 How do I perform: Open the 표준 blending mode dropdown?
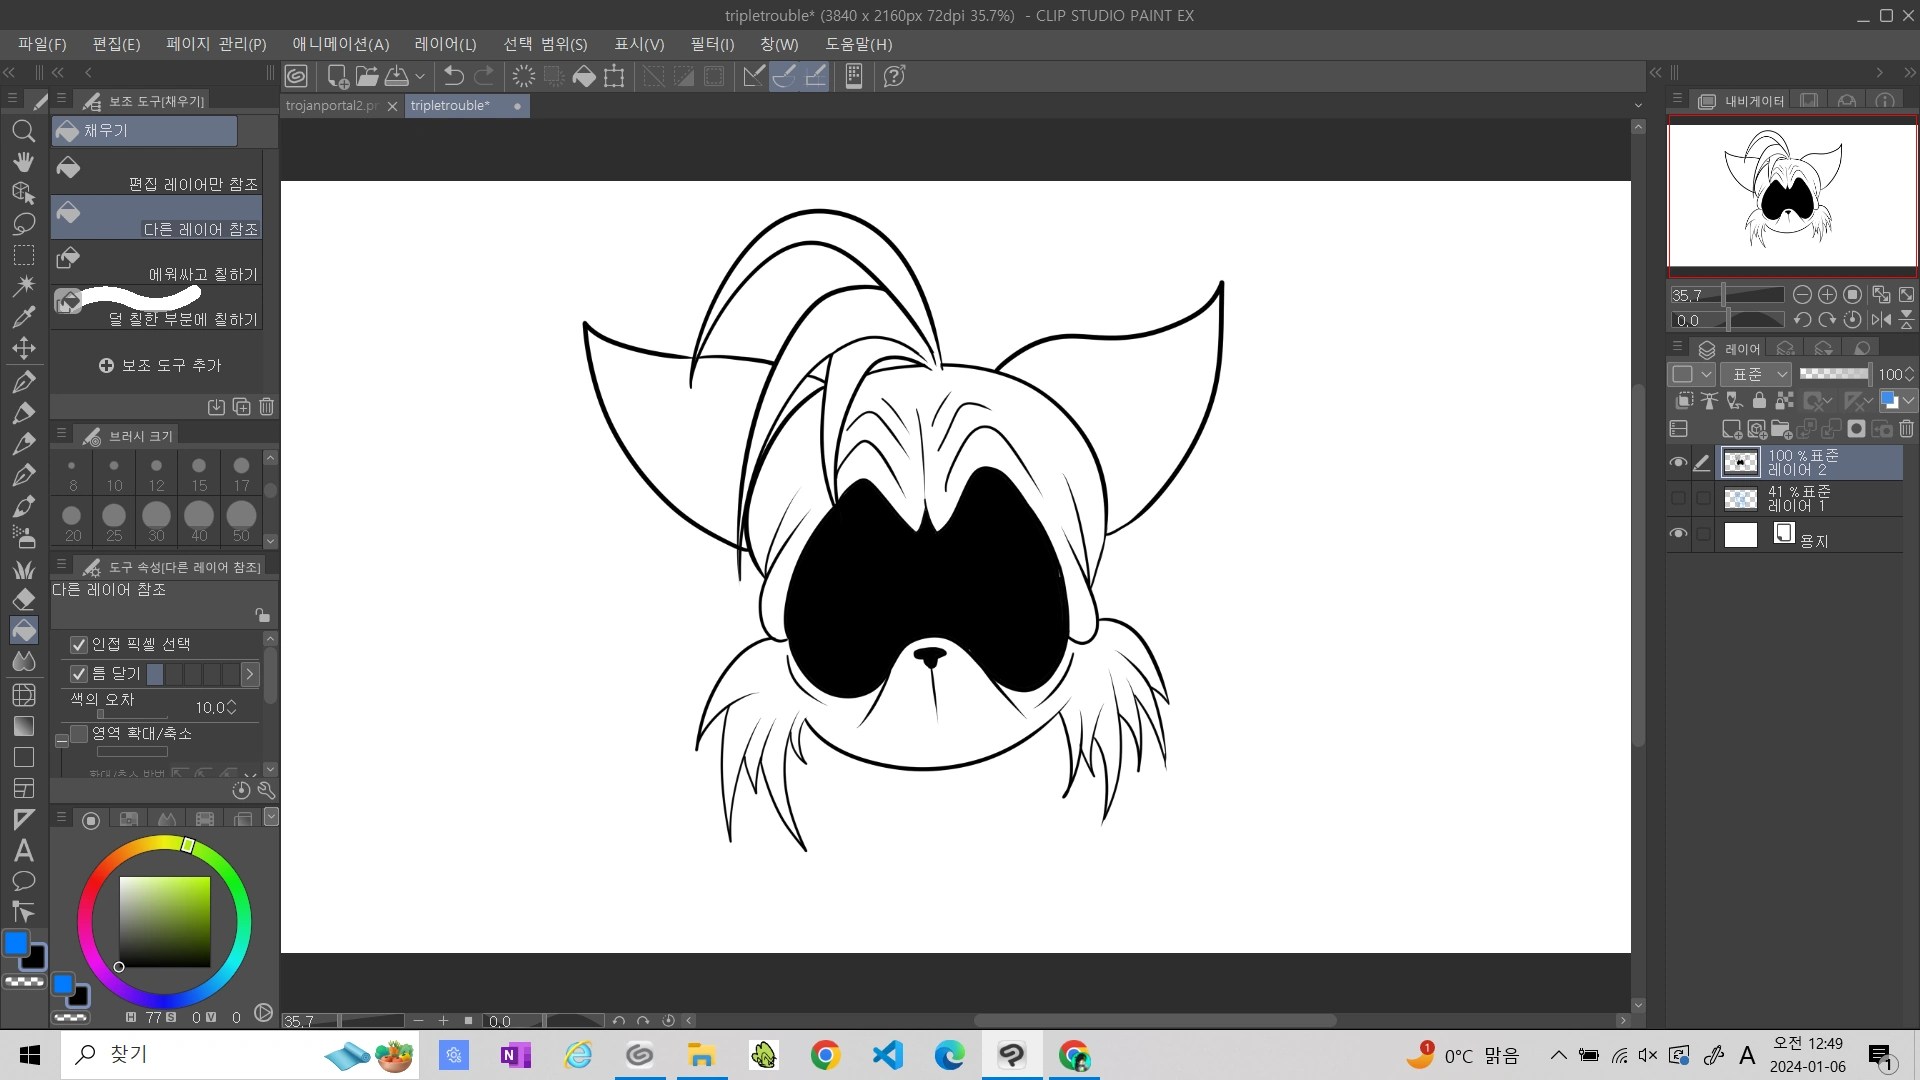[x=1757, y=373]
